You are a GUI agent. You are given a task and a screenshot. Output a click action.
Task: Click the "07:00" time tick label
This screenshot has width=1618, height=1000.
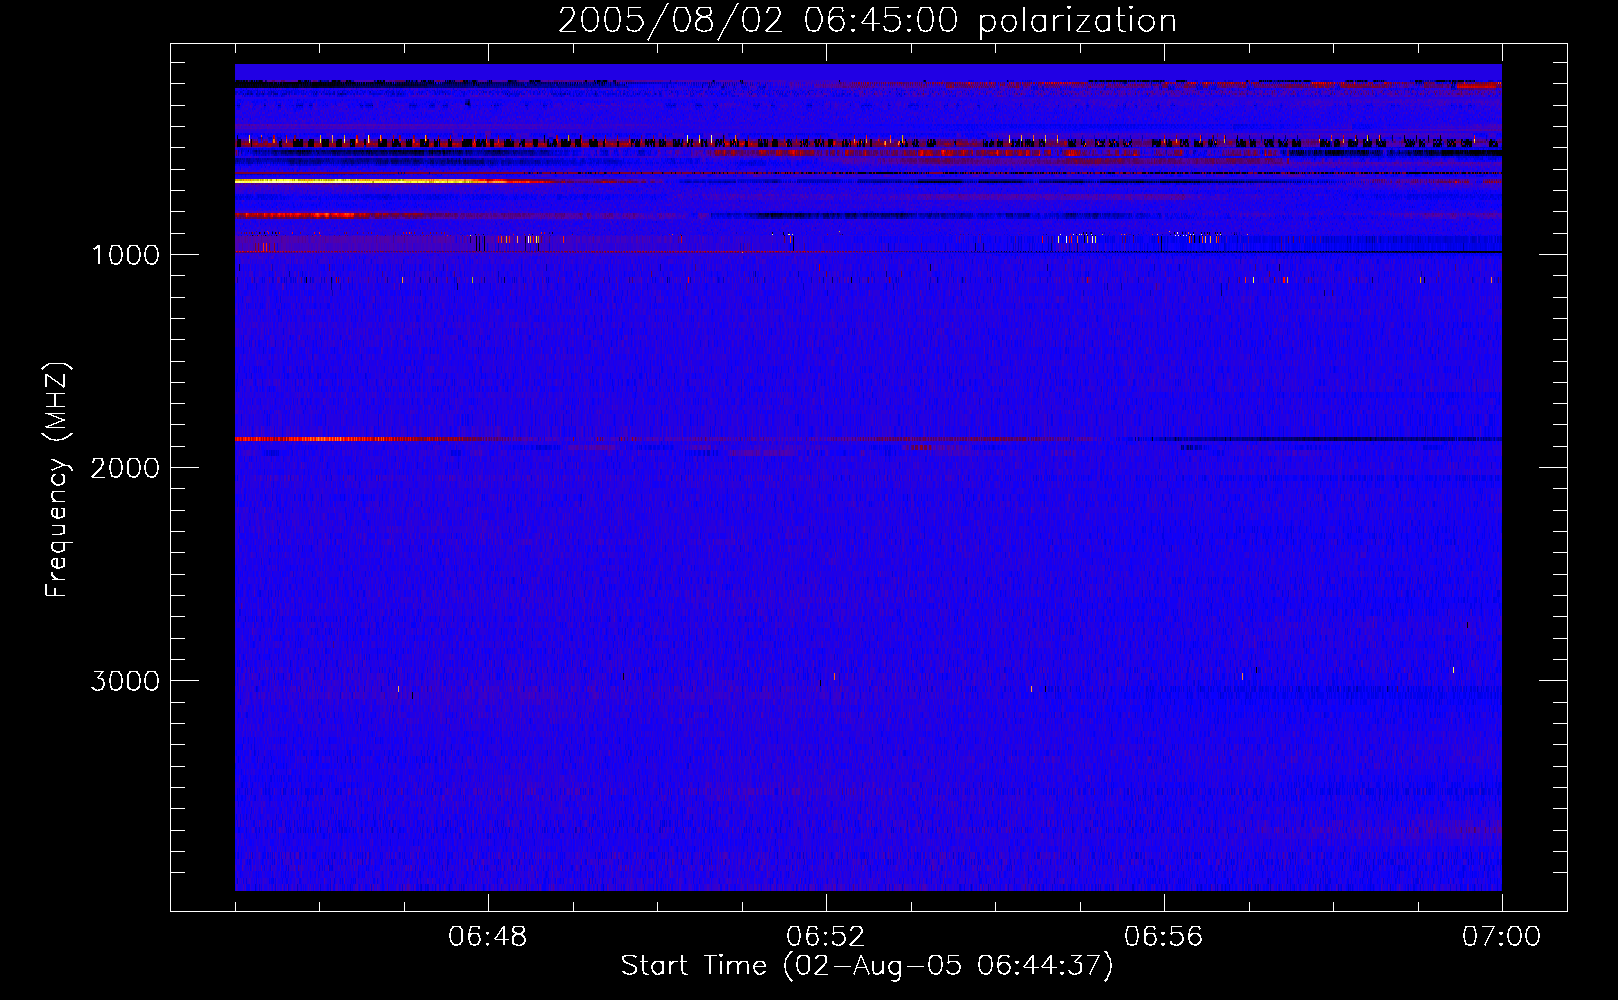coord(1502,937)
